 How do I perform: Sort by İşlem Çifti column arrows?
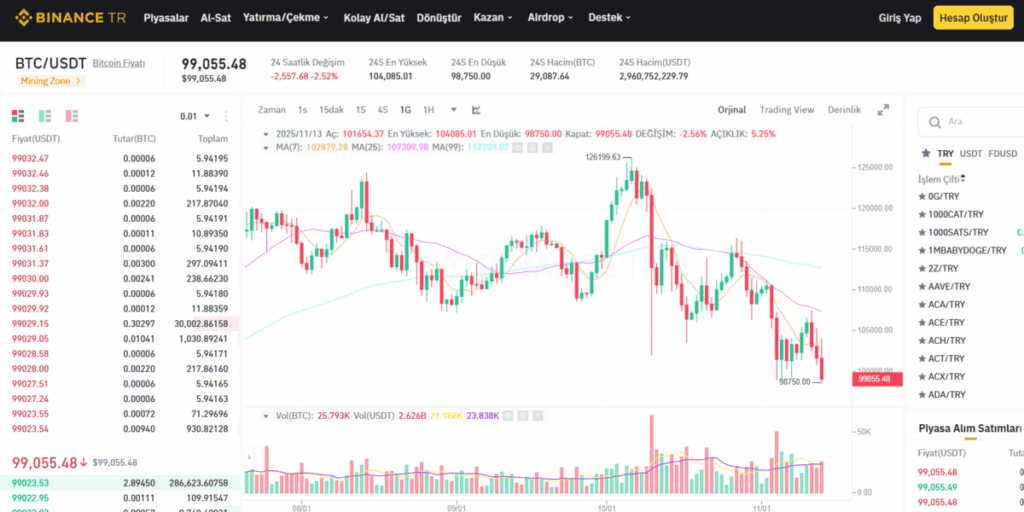[963, 178]
